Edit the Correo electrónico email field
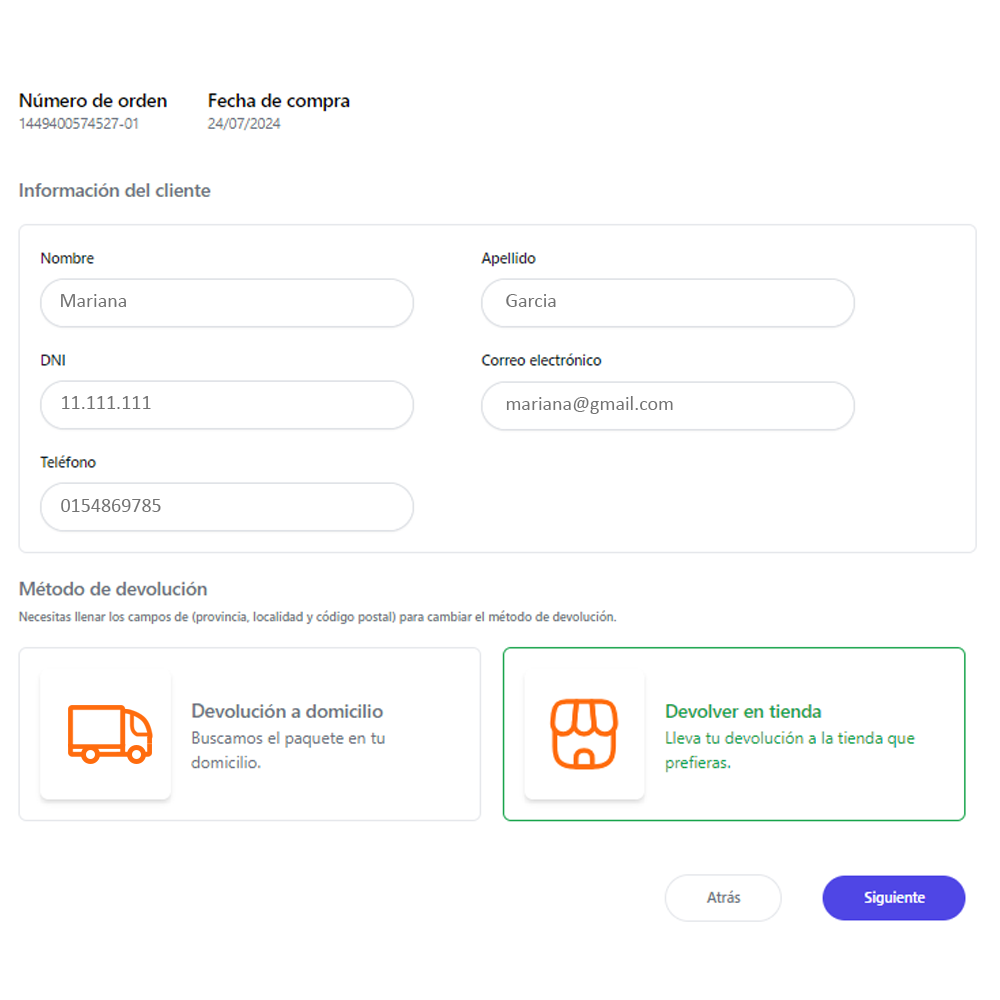The width and height of the screenshot is (1000, 1000). coord(668,406)
